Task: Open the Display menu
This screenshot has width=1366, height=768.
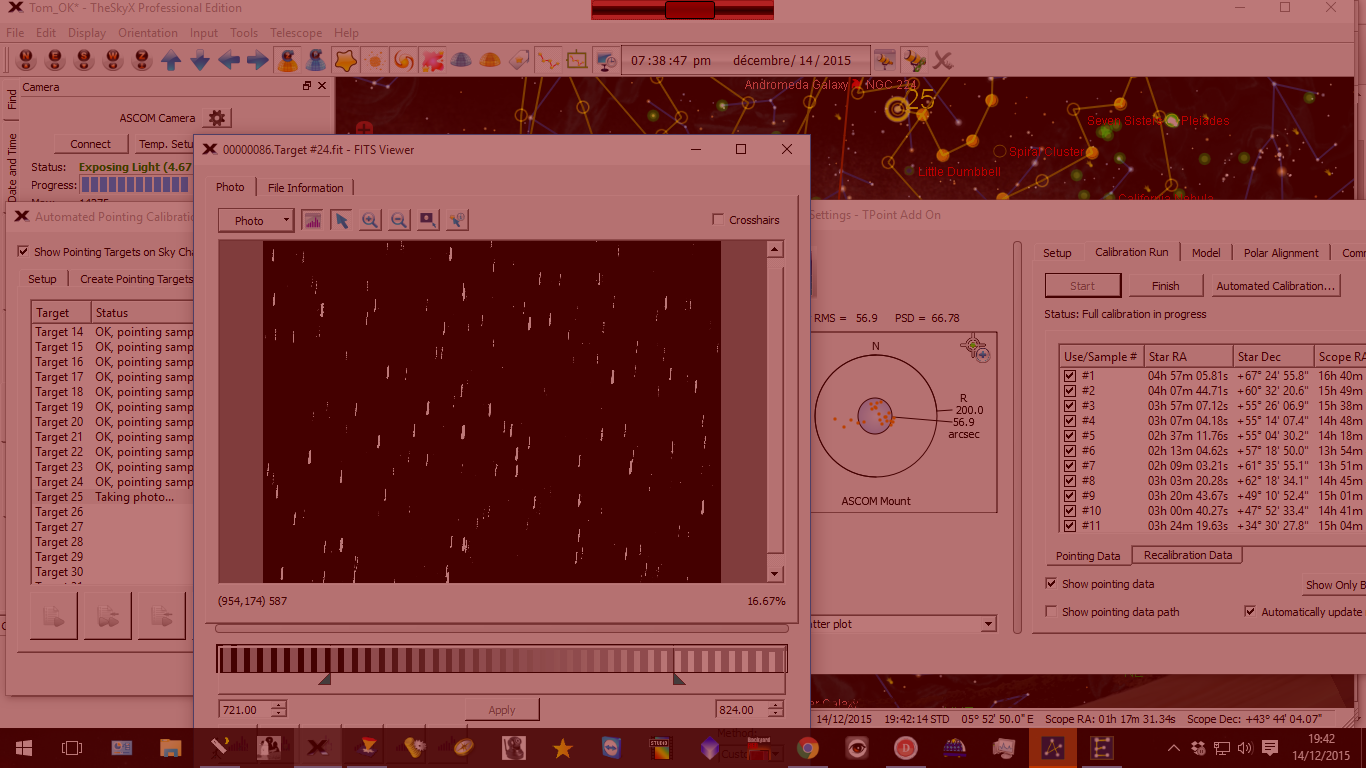Action: pyautogui.click(x=87, y=33)
